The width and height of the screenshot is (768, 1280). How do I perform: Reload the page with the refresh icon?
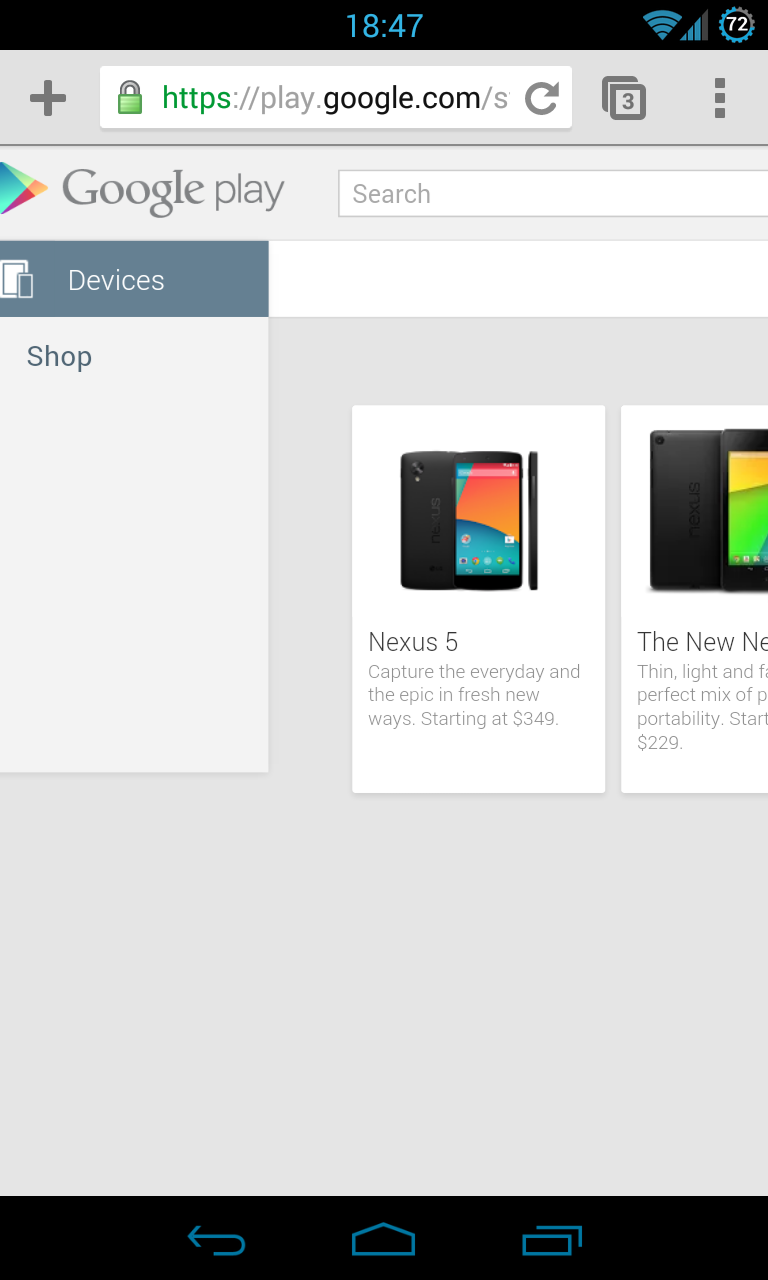[542, 98]
